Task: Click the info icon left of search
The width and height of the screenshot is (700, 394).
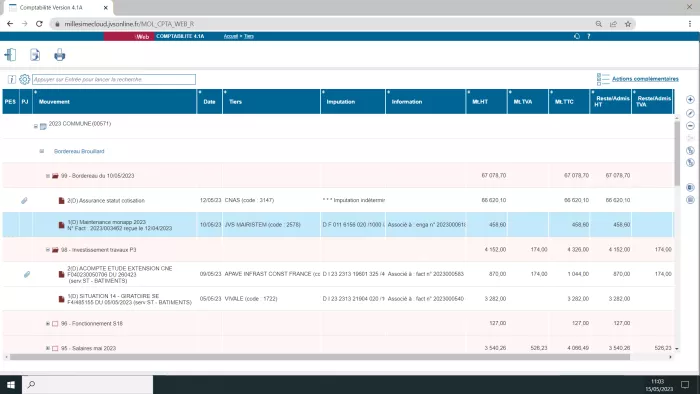Action: click(12, 79)
